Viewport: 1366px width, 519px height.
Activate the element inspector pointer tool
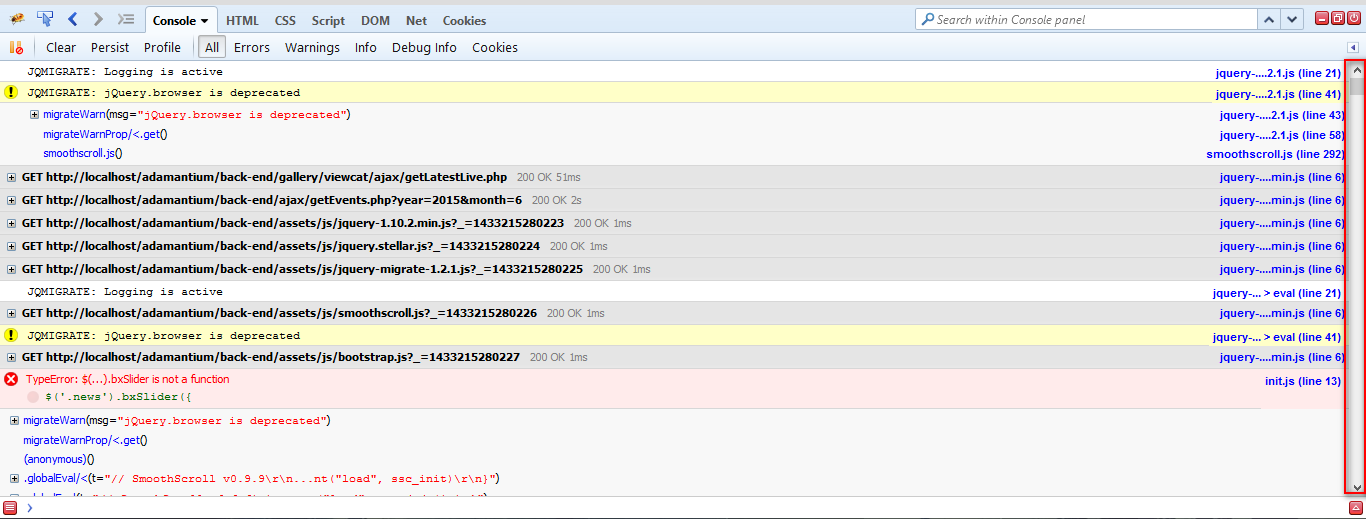[45, 19]
